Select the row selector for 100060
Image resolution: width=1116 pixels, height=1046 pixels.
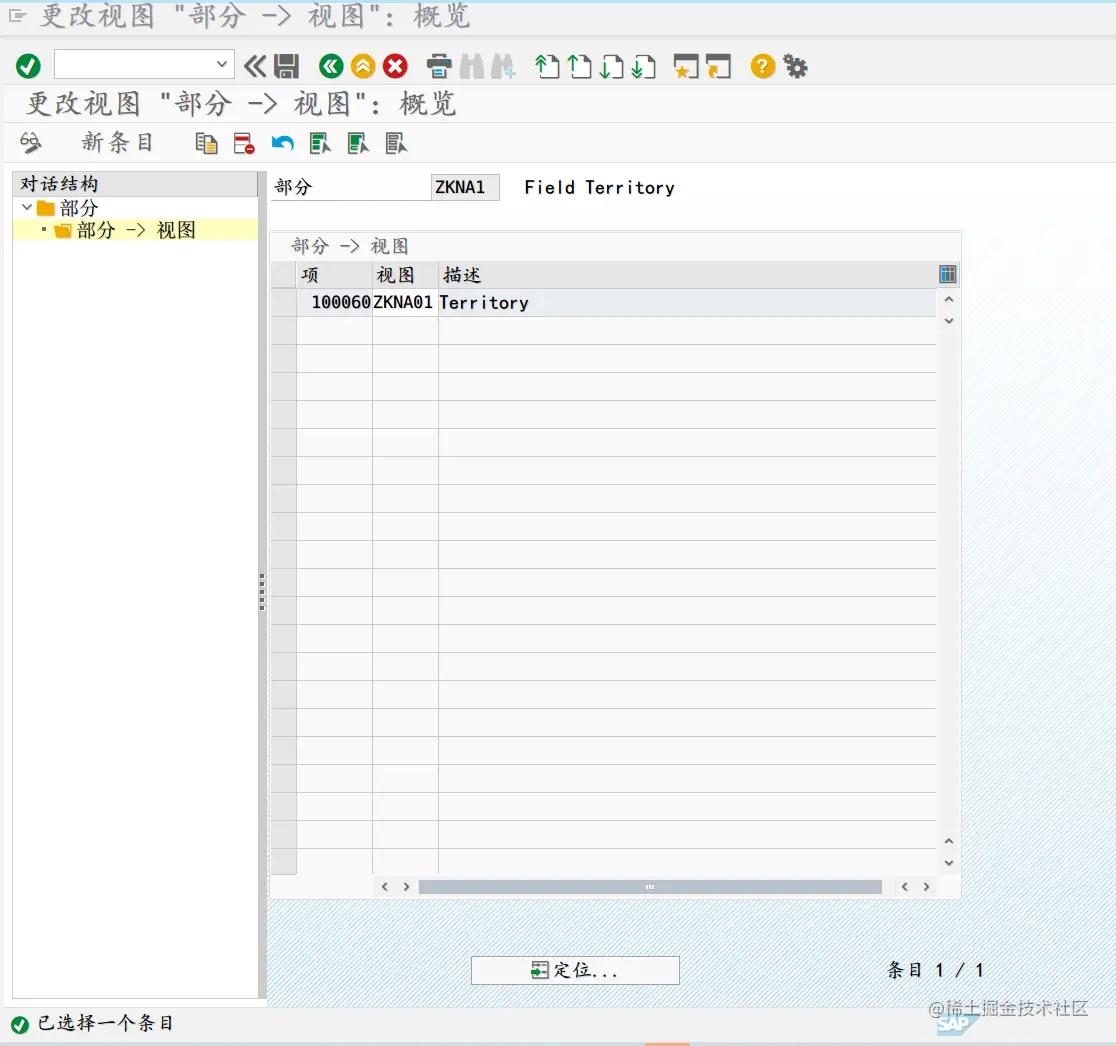284,302
